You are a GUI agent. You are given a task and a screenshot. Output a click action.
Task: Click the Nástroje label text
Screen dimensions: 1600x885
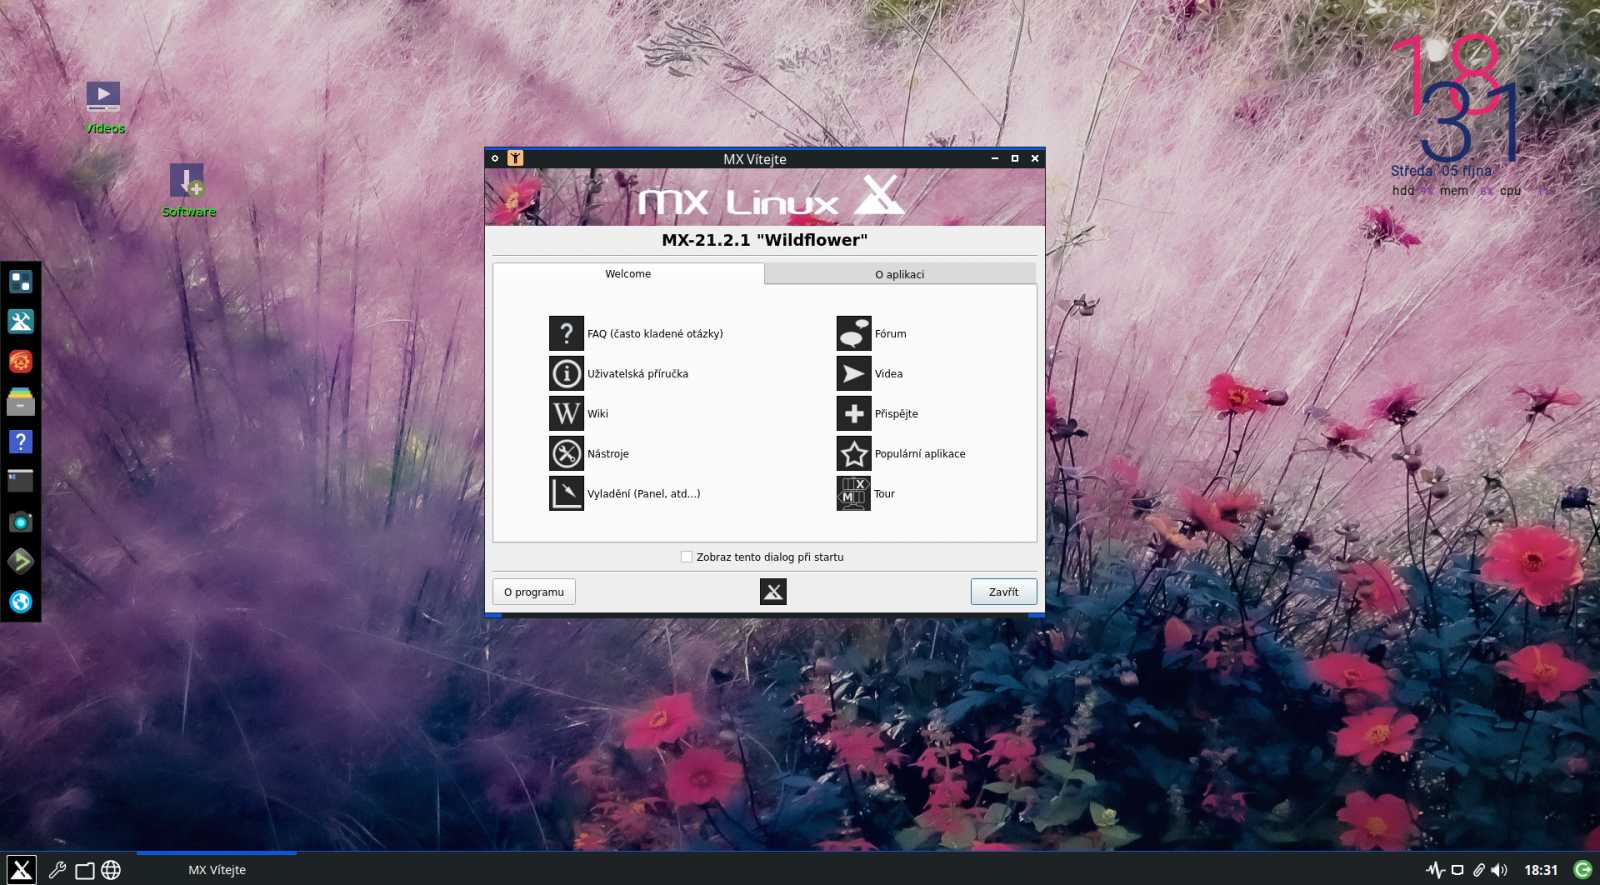click(x=608, y=454)
